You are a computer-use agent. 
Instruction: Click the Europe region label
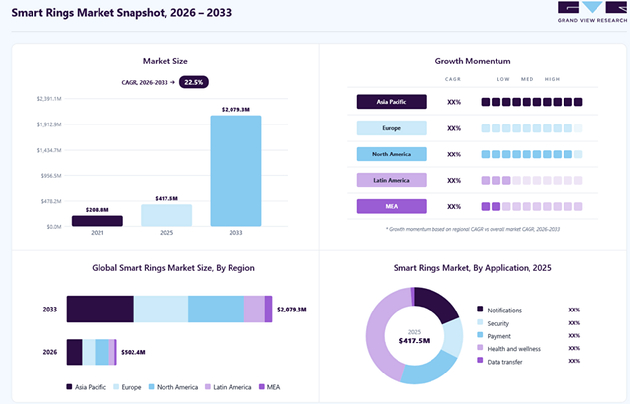(x=392, y=128)
